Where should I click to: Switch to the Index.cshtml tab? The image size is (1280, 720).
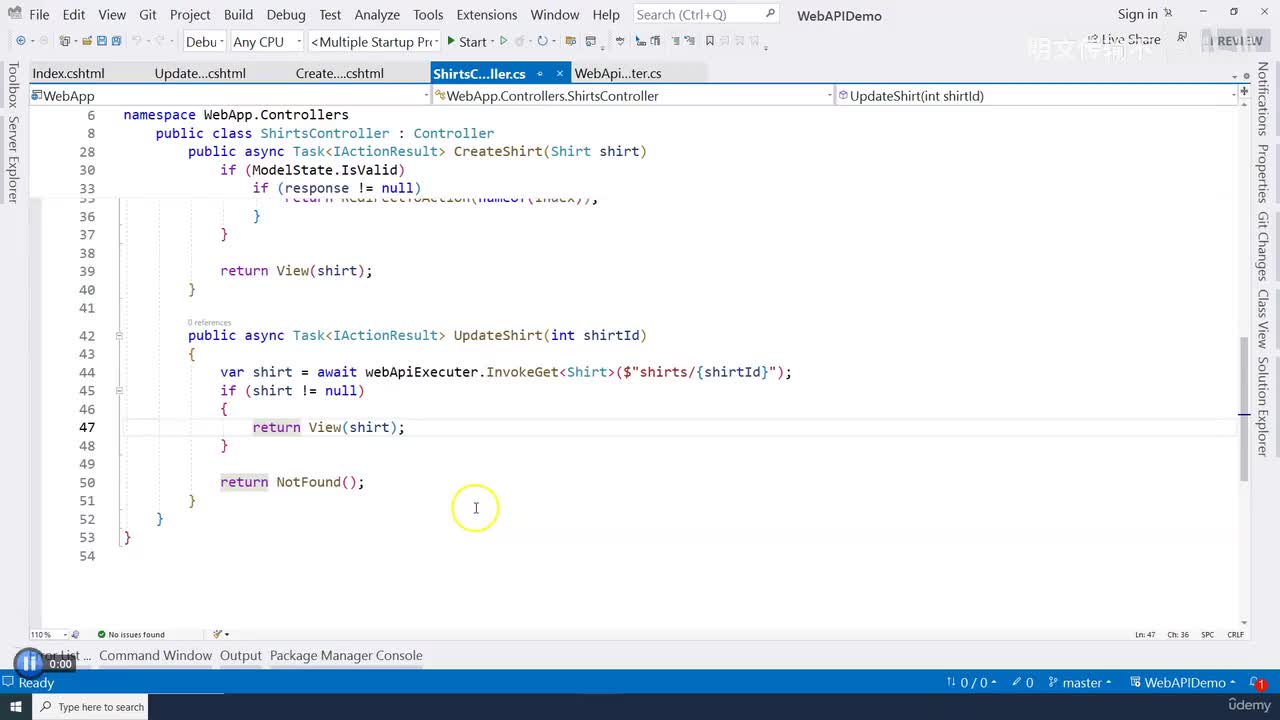[x=68, y=73]
